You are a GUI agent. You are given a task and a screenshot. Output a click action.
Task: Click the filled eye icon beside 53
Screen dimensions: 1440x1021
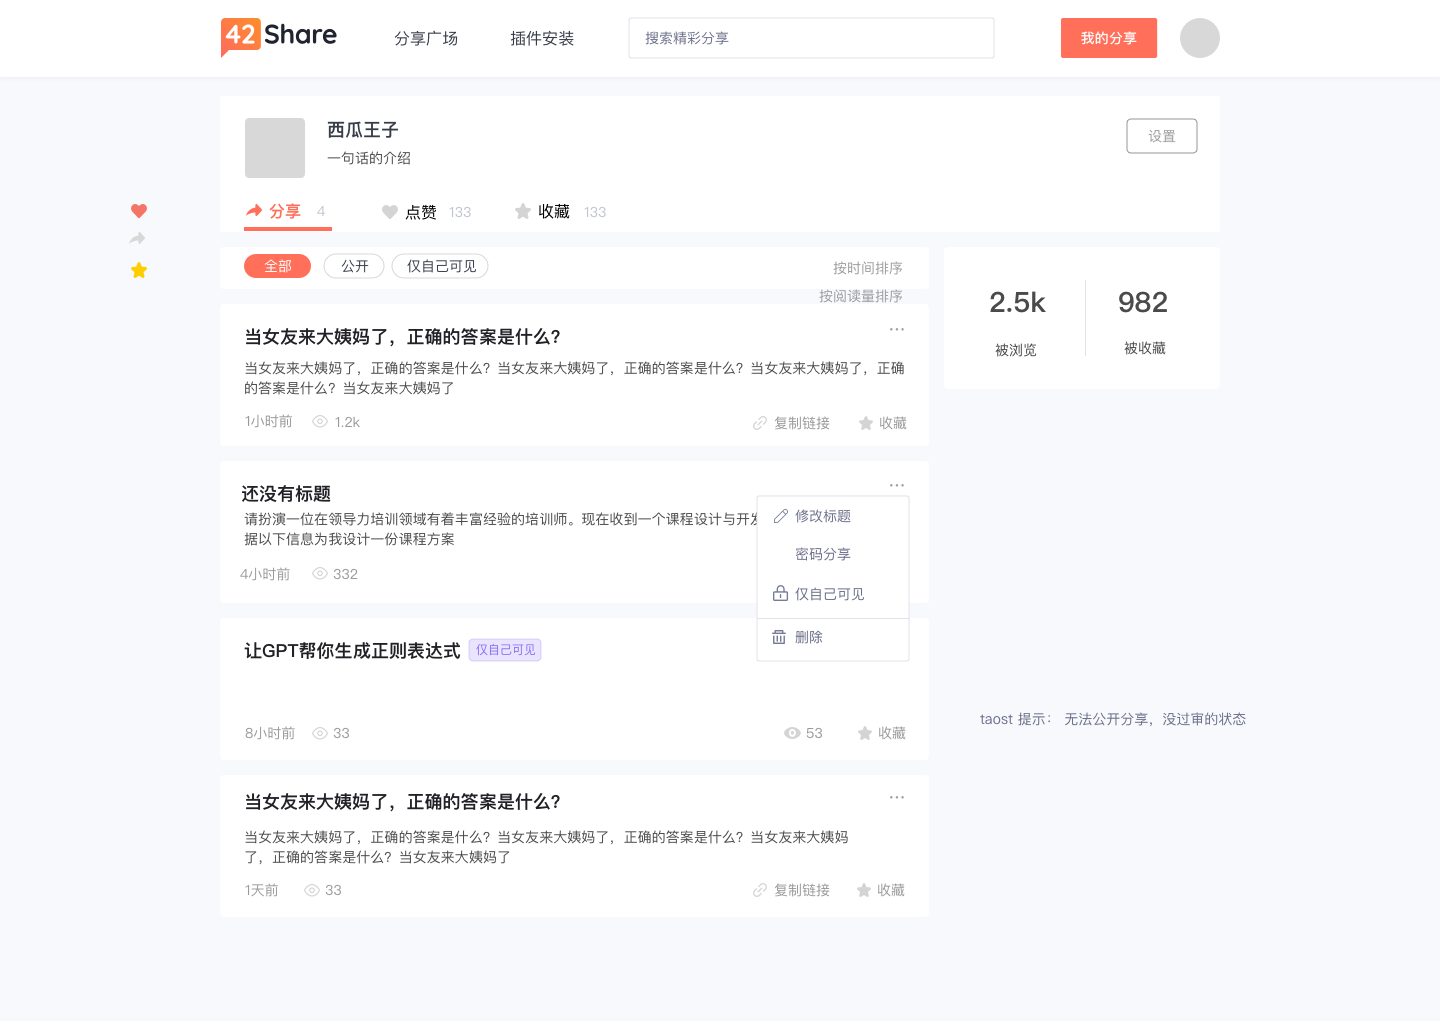792,733
